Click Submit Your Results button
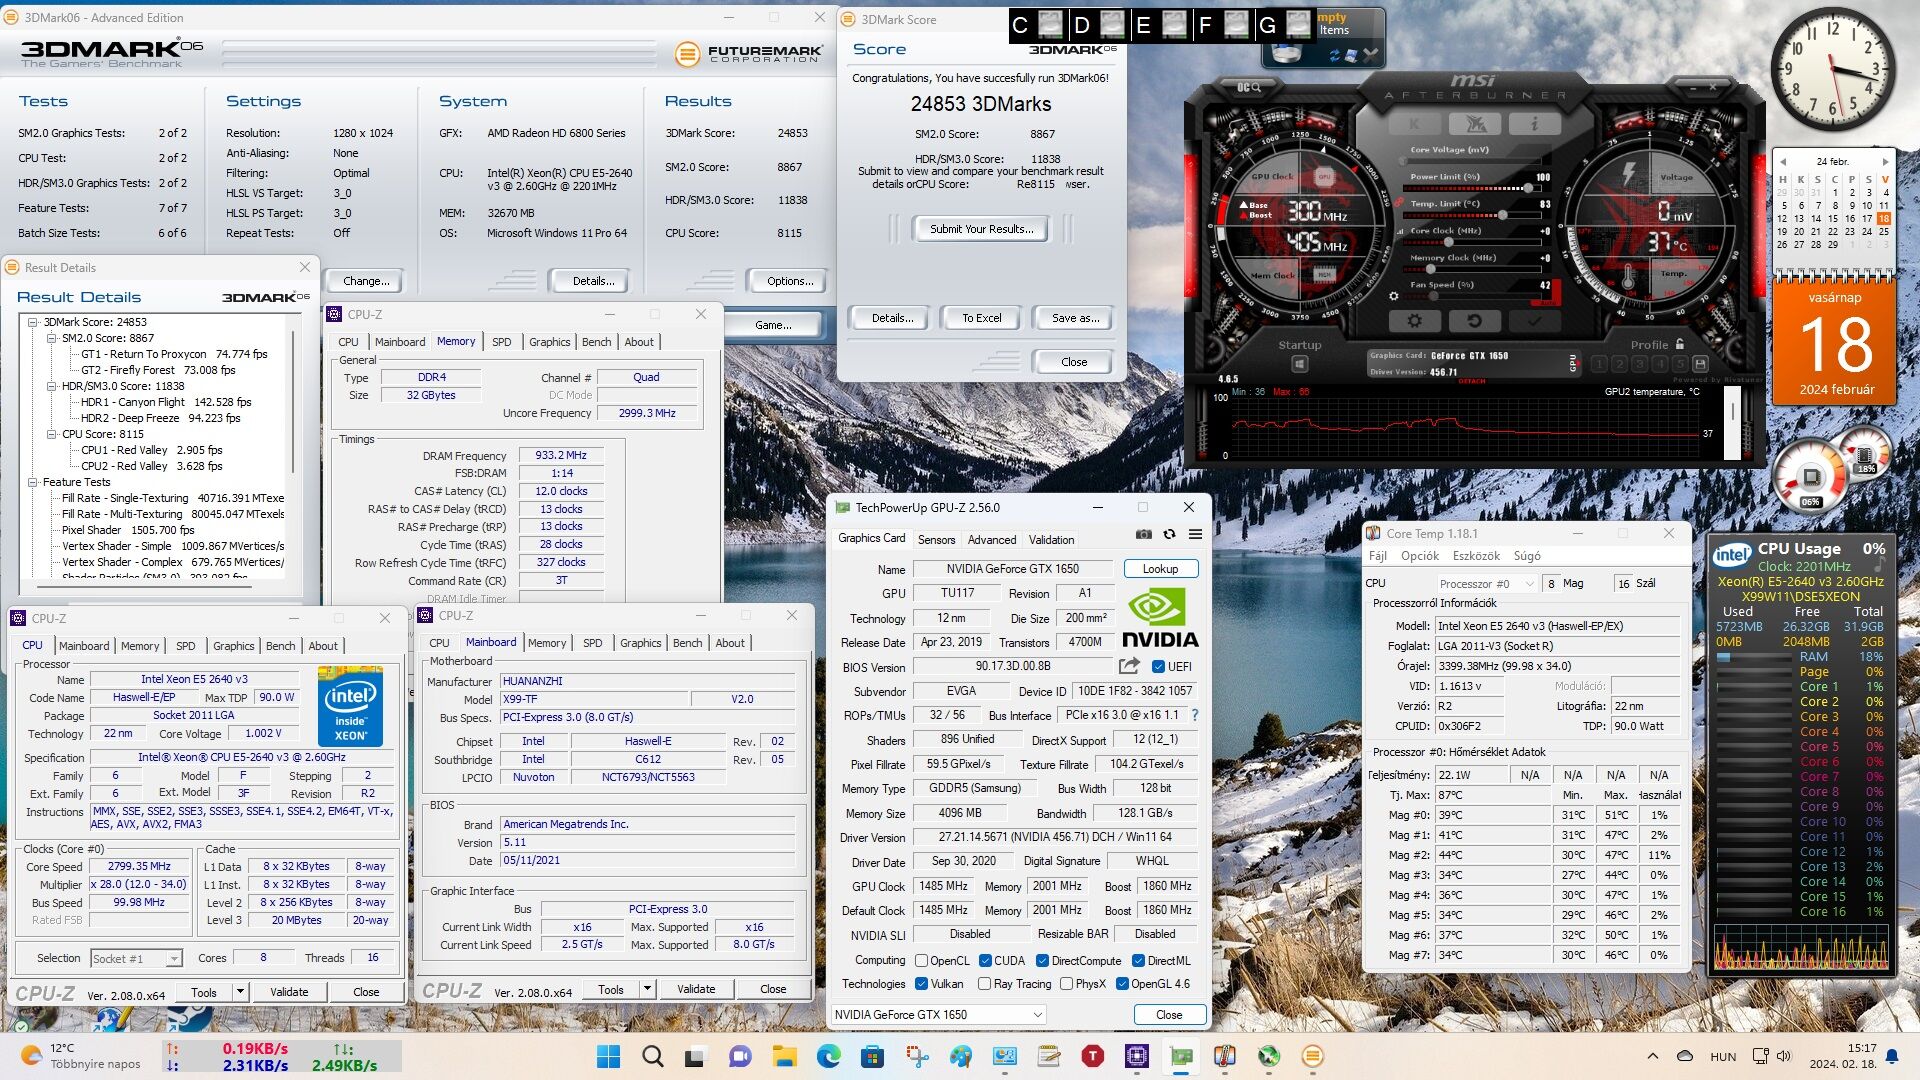Screen dimensions: 1920x1080 (x=981, y=229)
